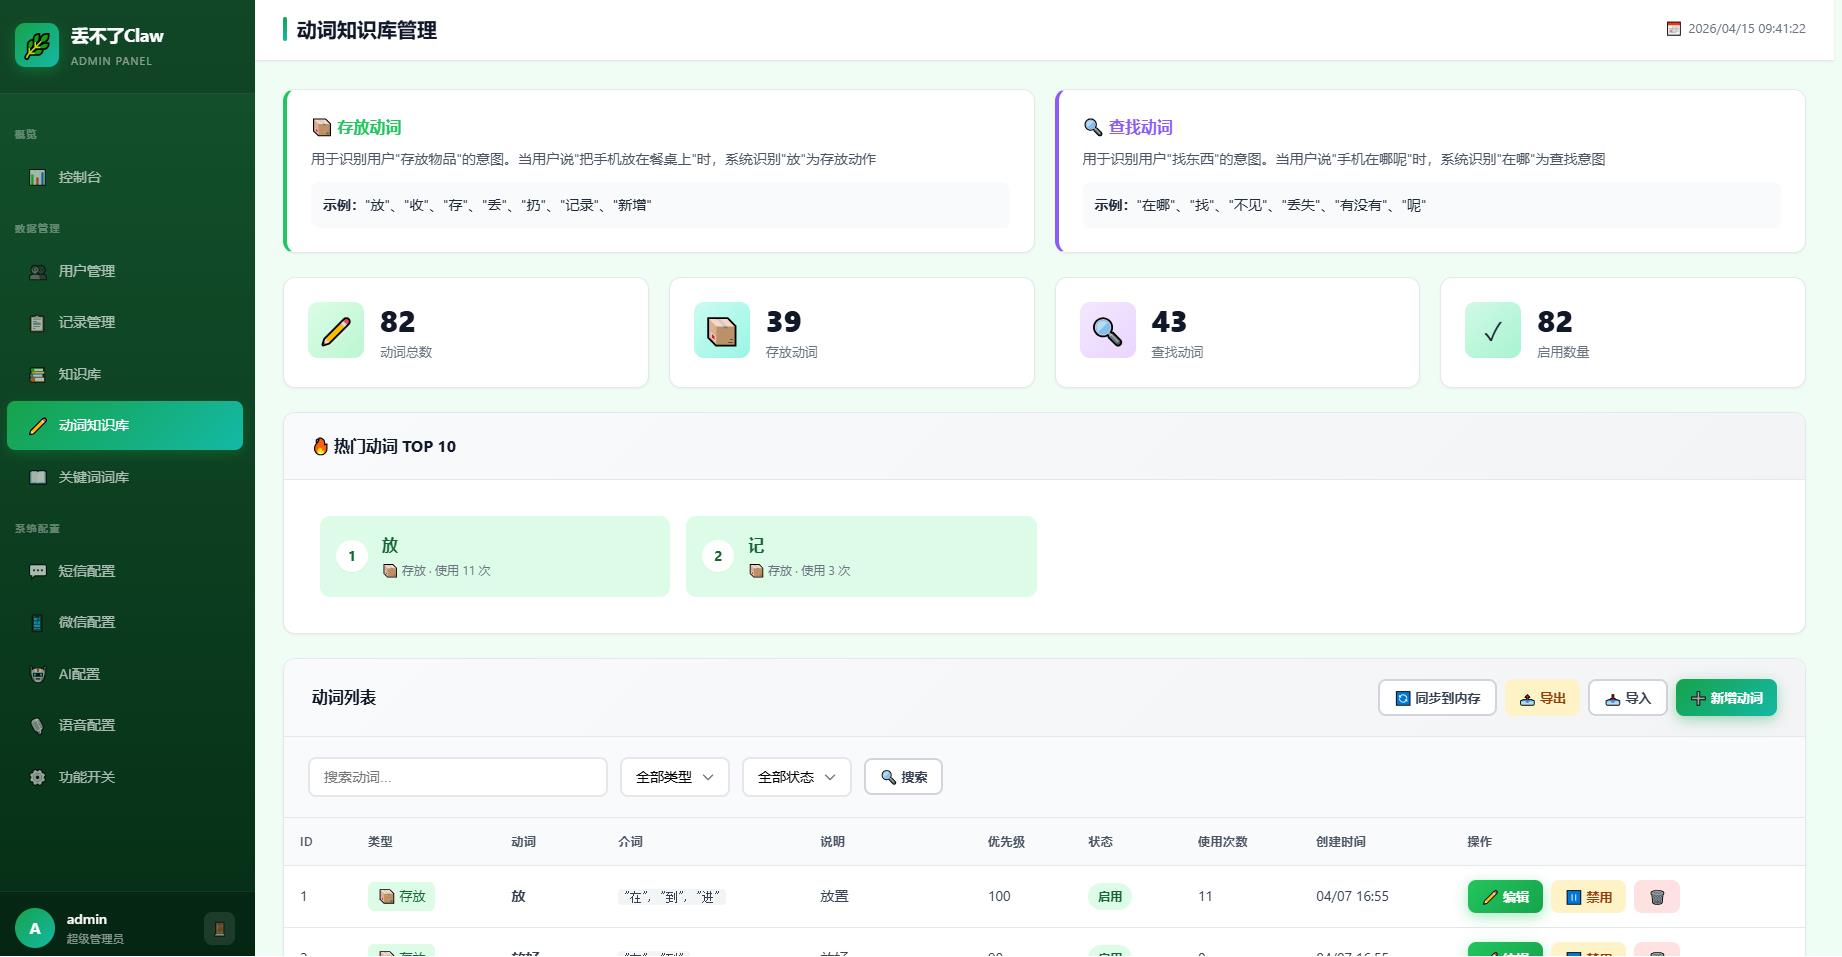Expand the 全部状态 status dropdown

point(796,777)
